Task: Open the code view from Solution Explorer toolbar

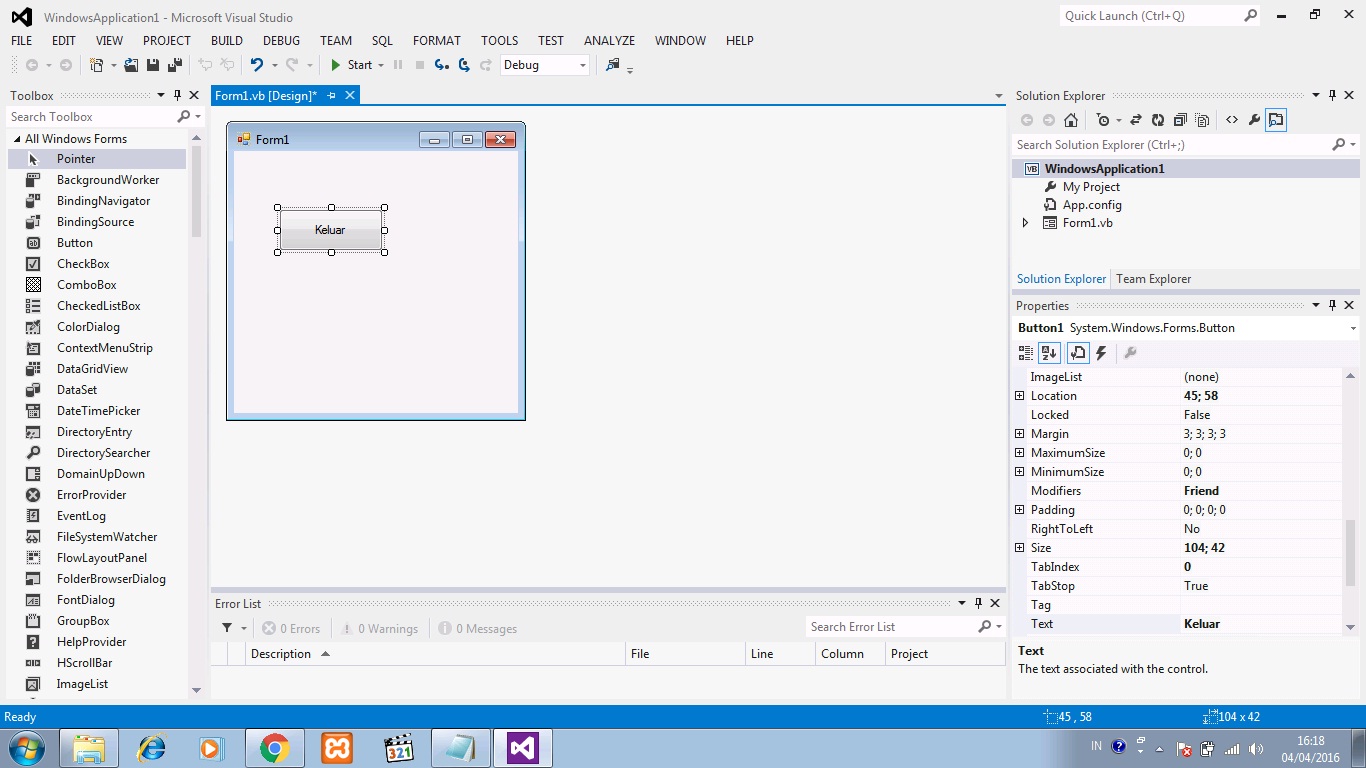Action: (x=1233, y=119)
